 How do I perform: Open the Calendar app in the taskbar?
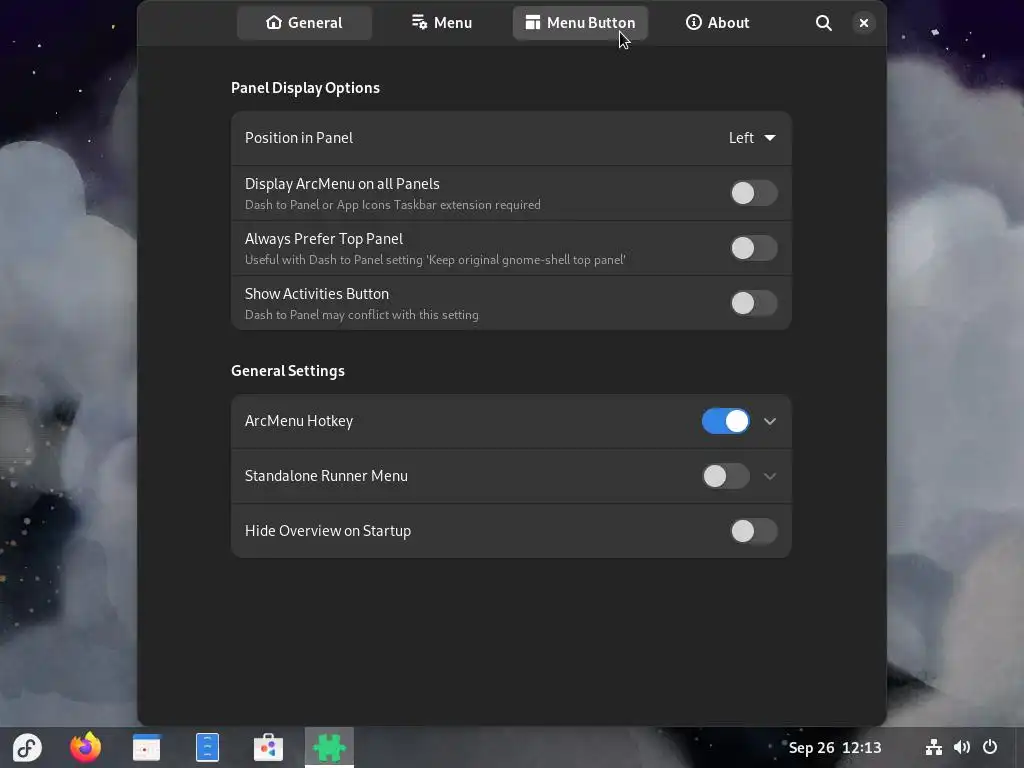(x=146, y=748)
